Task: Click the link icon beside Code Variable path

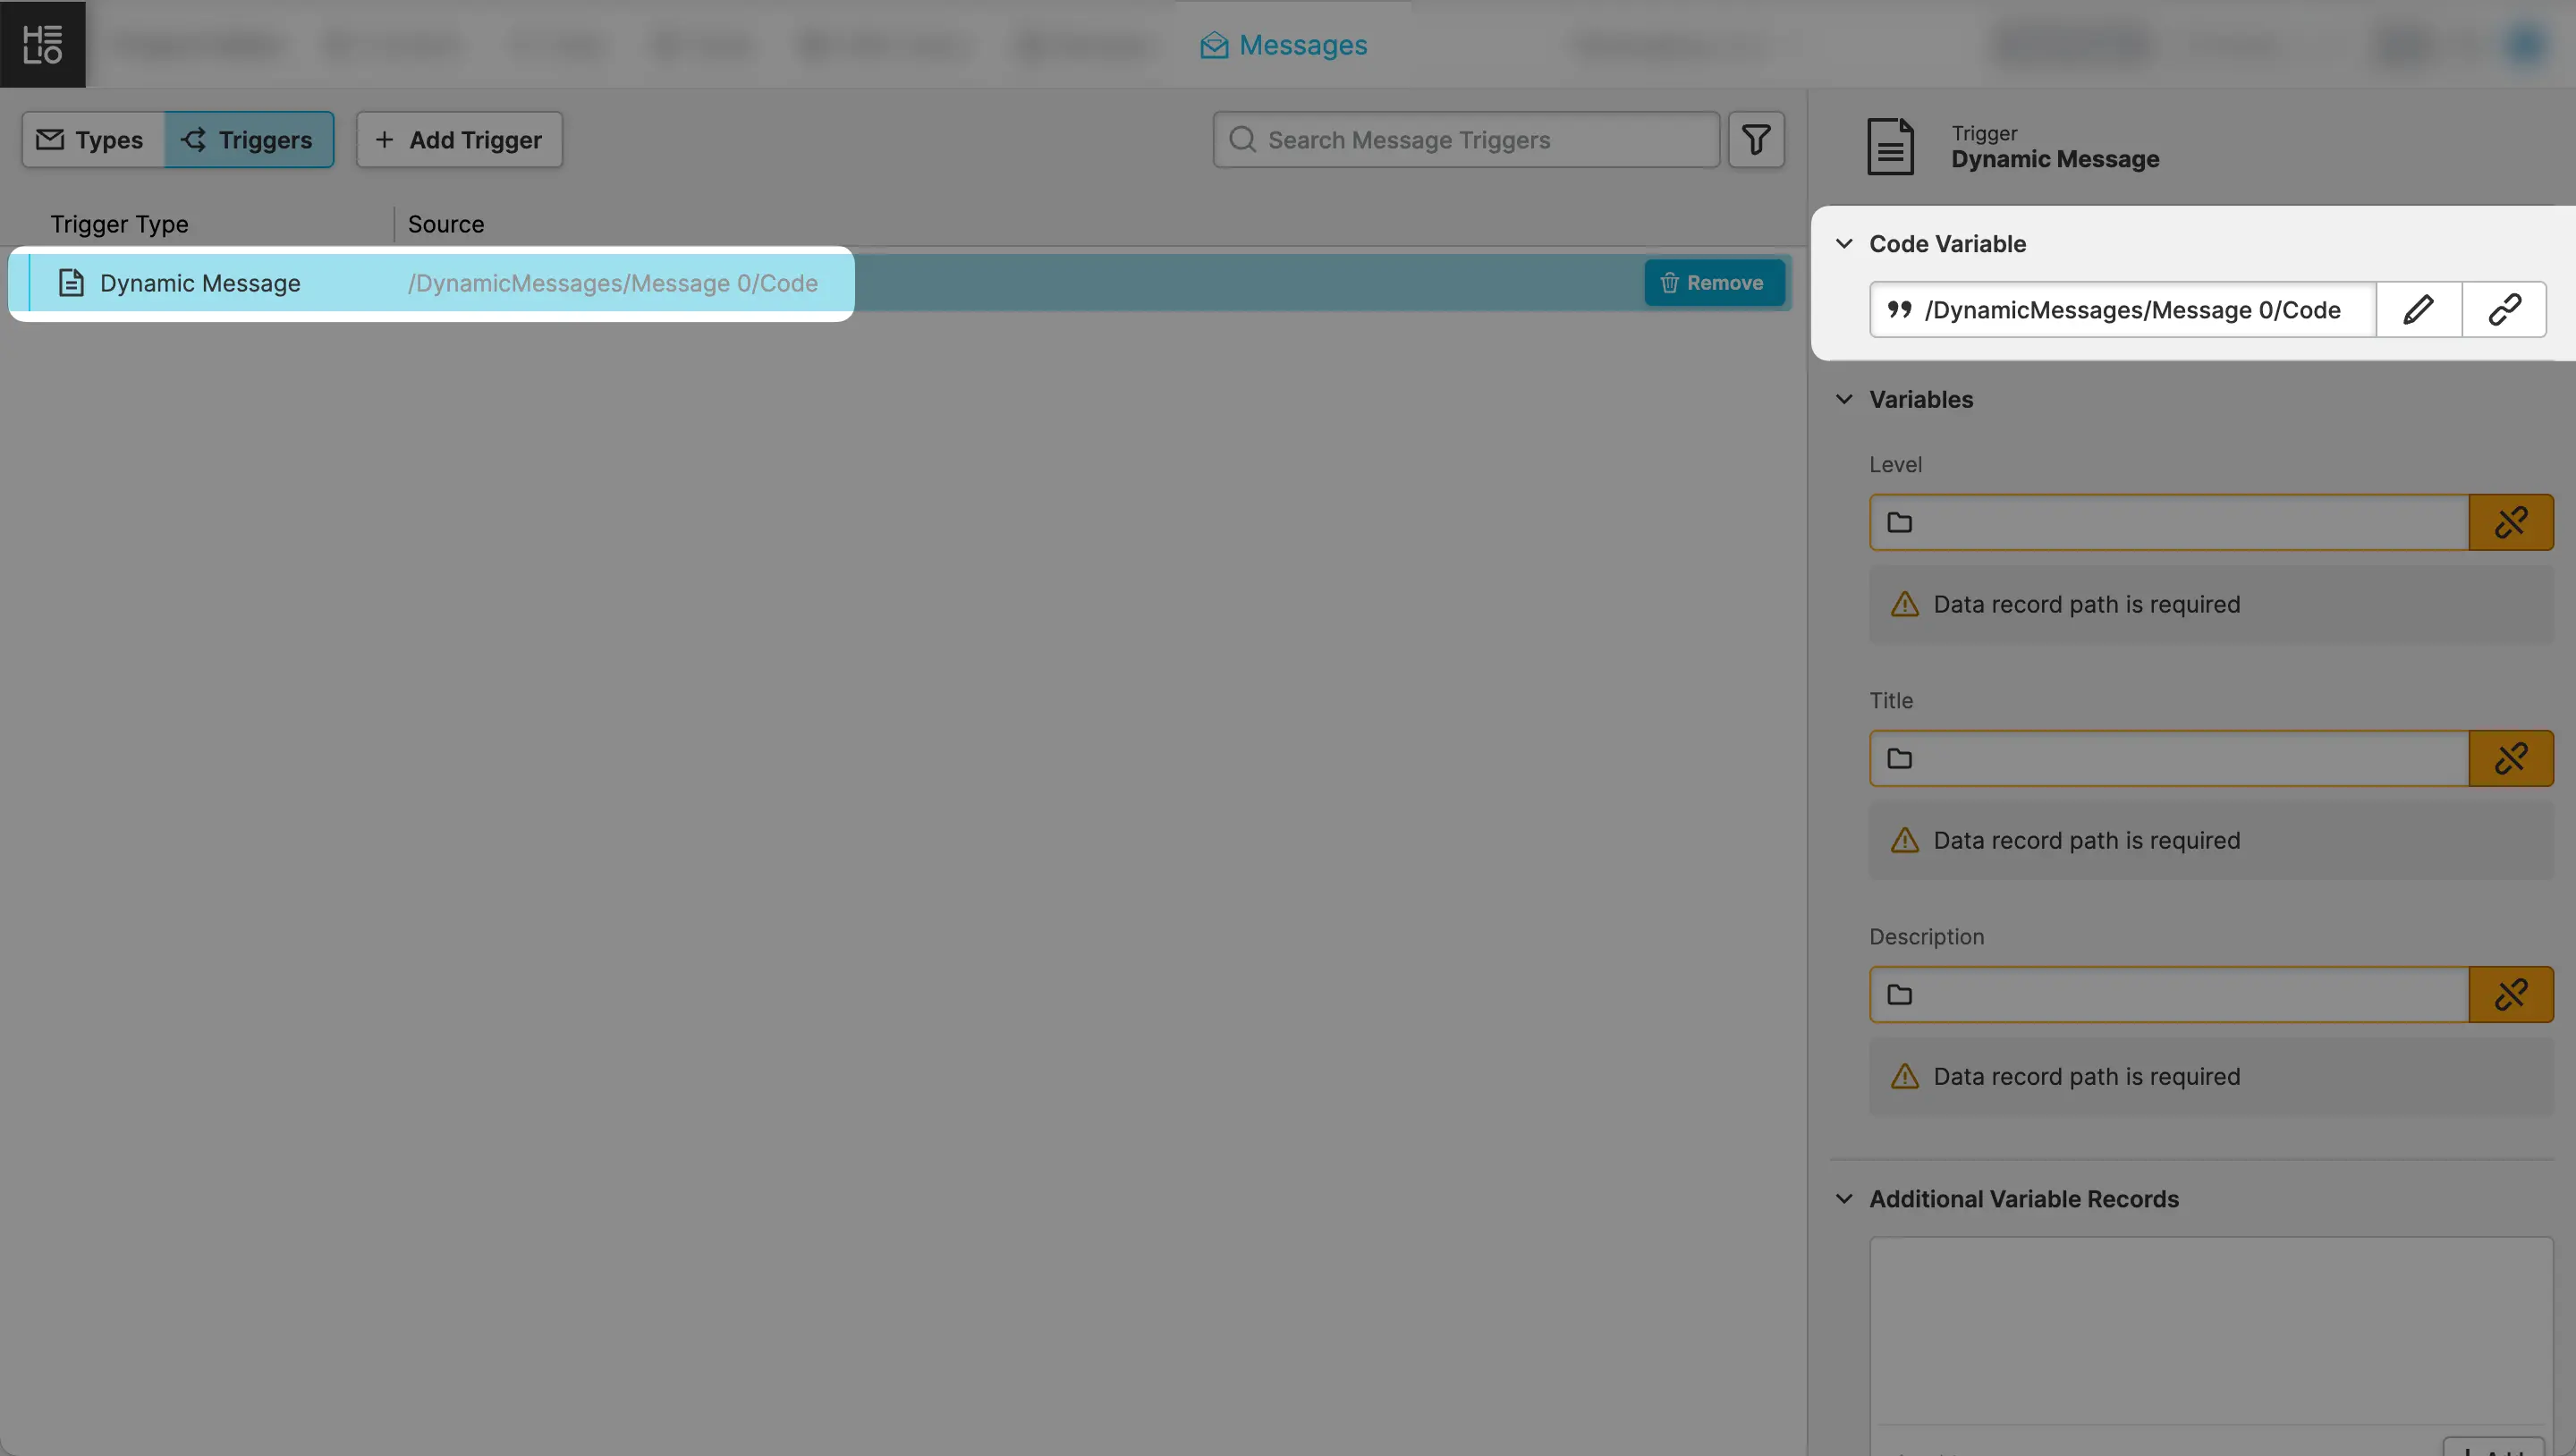Action: (2504, 310)
